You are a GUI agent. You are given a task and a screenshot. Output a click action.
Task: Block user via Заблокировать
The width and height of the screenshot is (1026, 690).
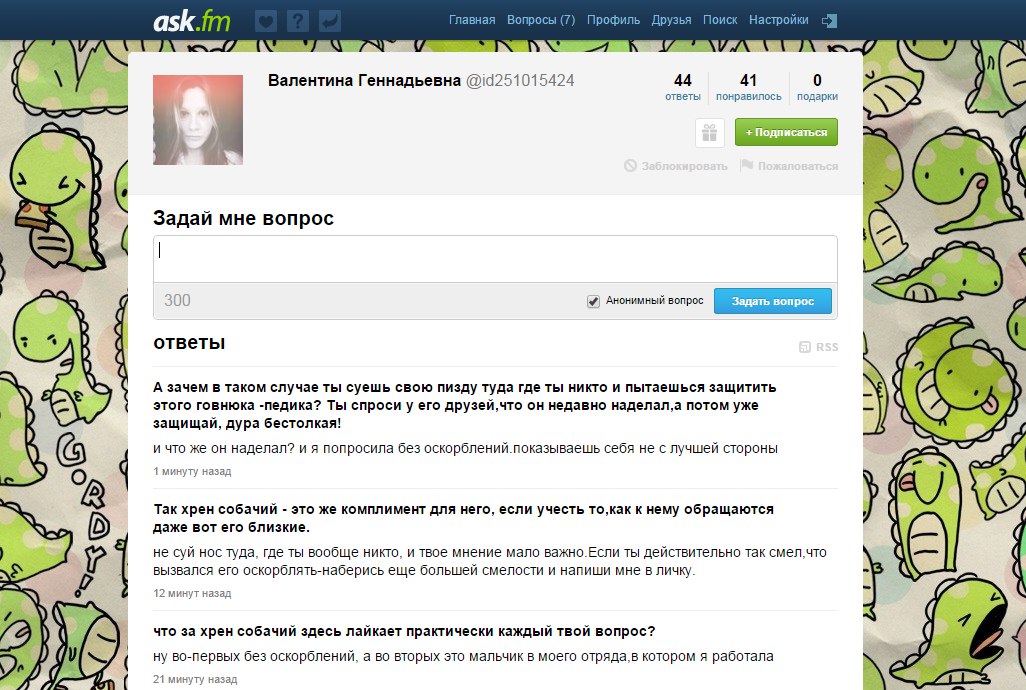click(676, 166)
